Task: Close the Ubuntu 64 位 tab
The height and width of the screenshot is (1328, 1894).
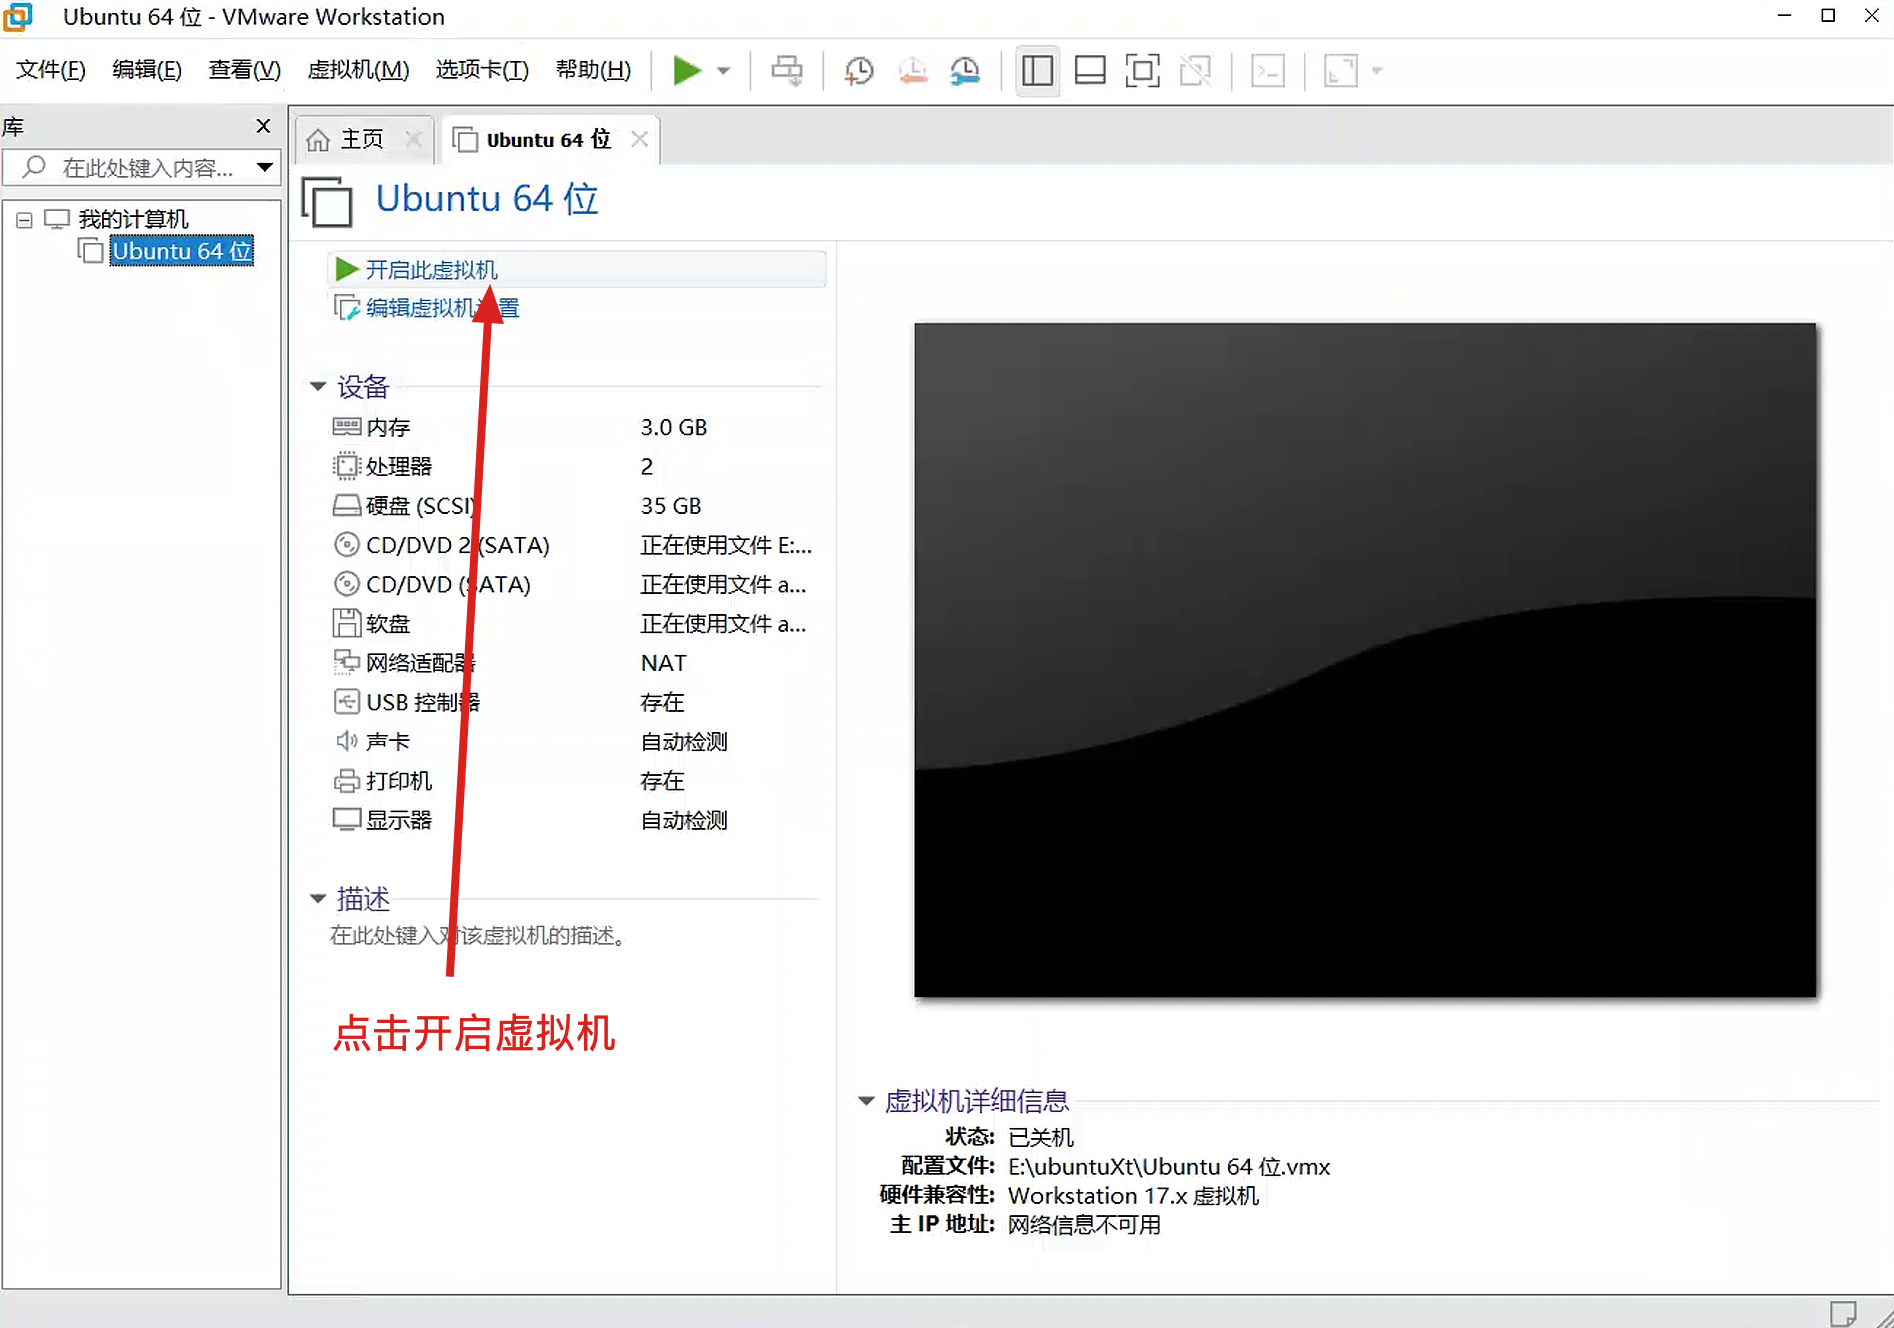Action: click(x=639, y=139)
